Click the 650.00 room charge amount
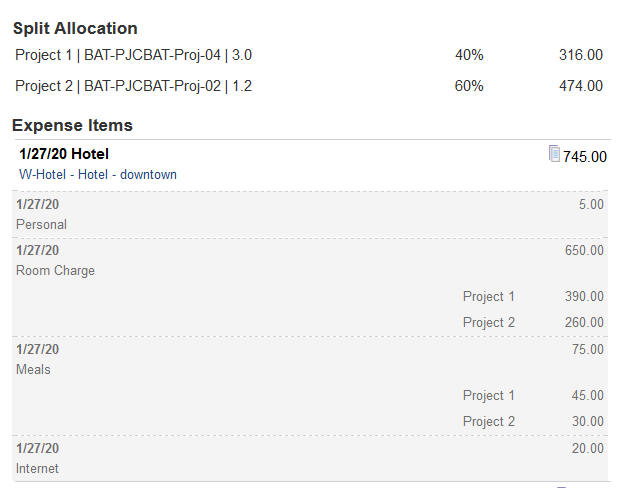Viewport: 620px width, 488px height. pos(584,250)
